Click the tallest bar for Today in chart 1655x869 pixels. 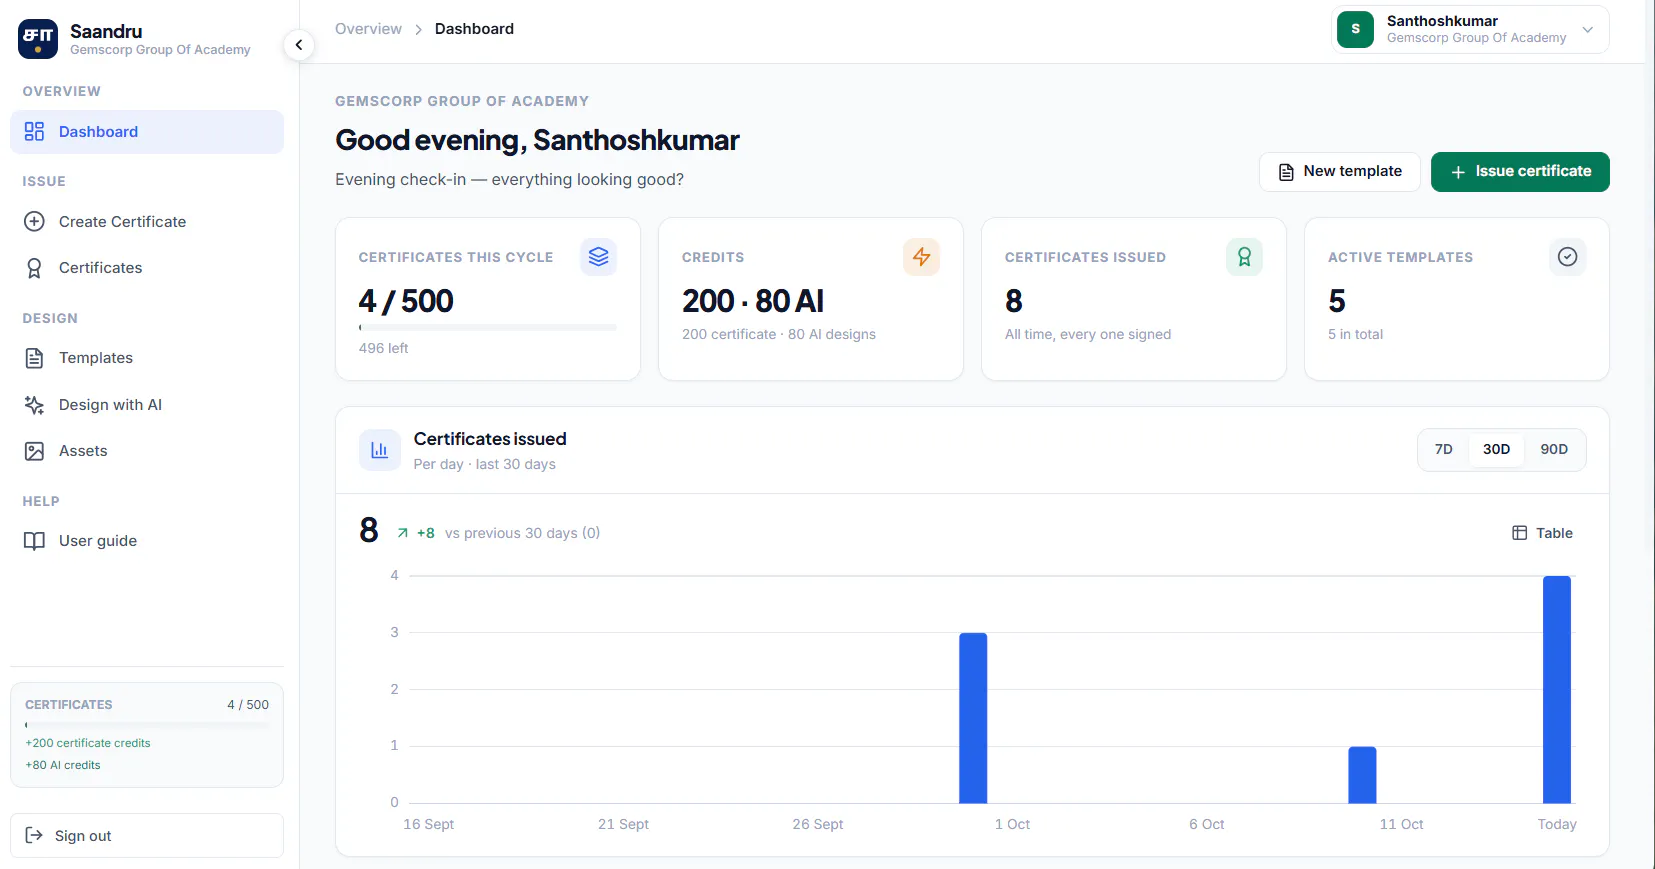[x=1557, y=689]
